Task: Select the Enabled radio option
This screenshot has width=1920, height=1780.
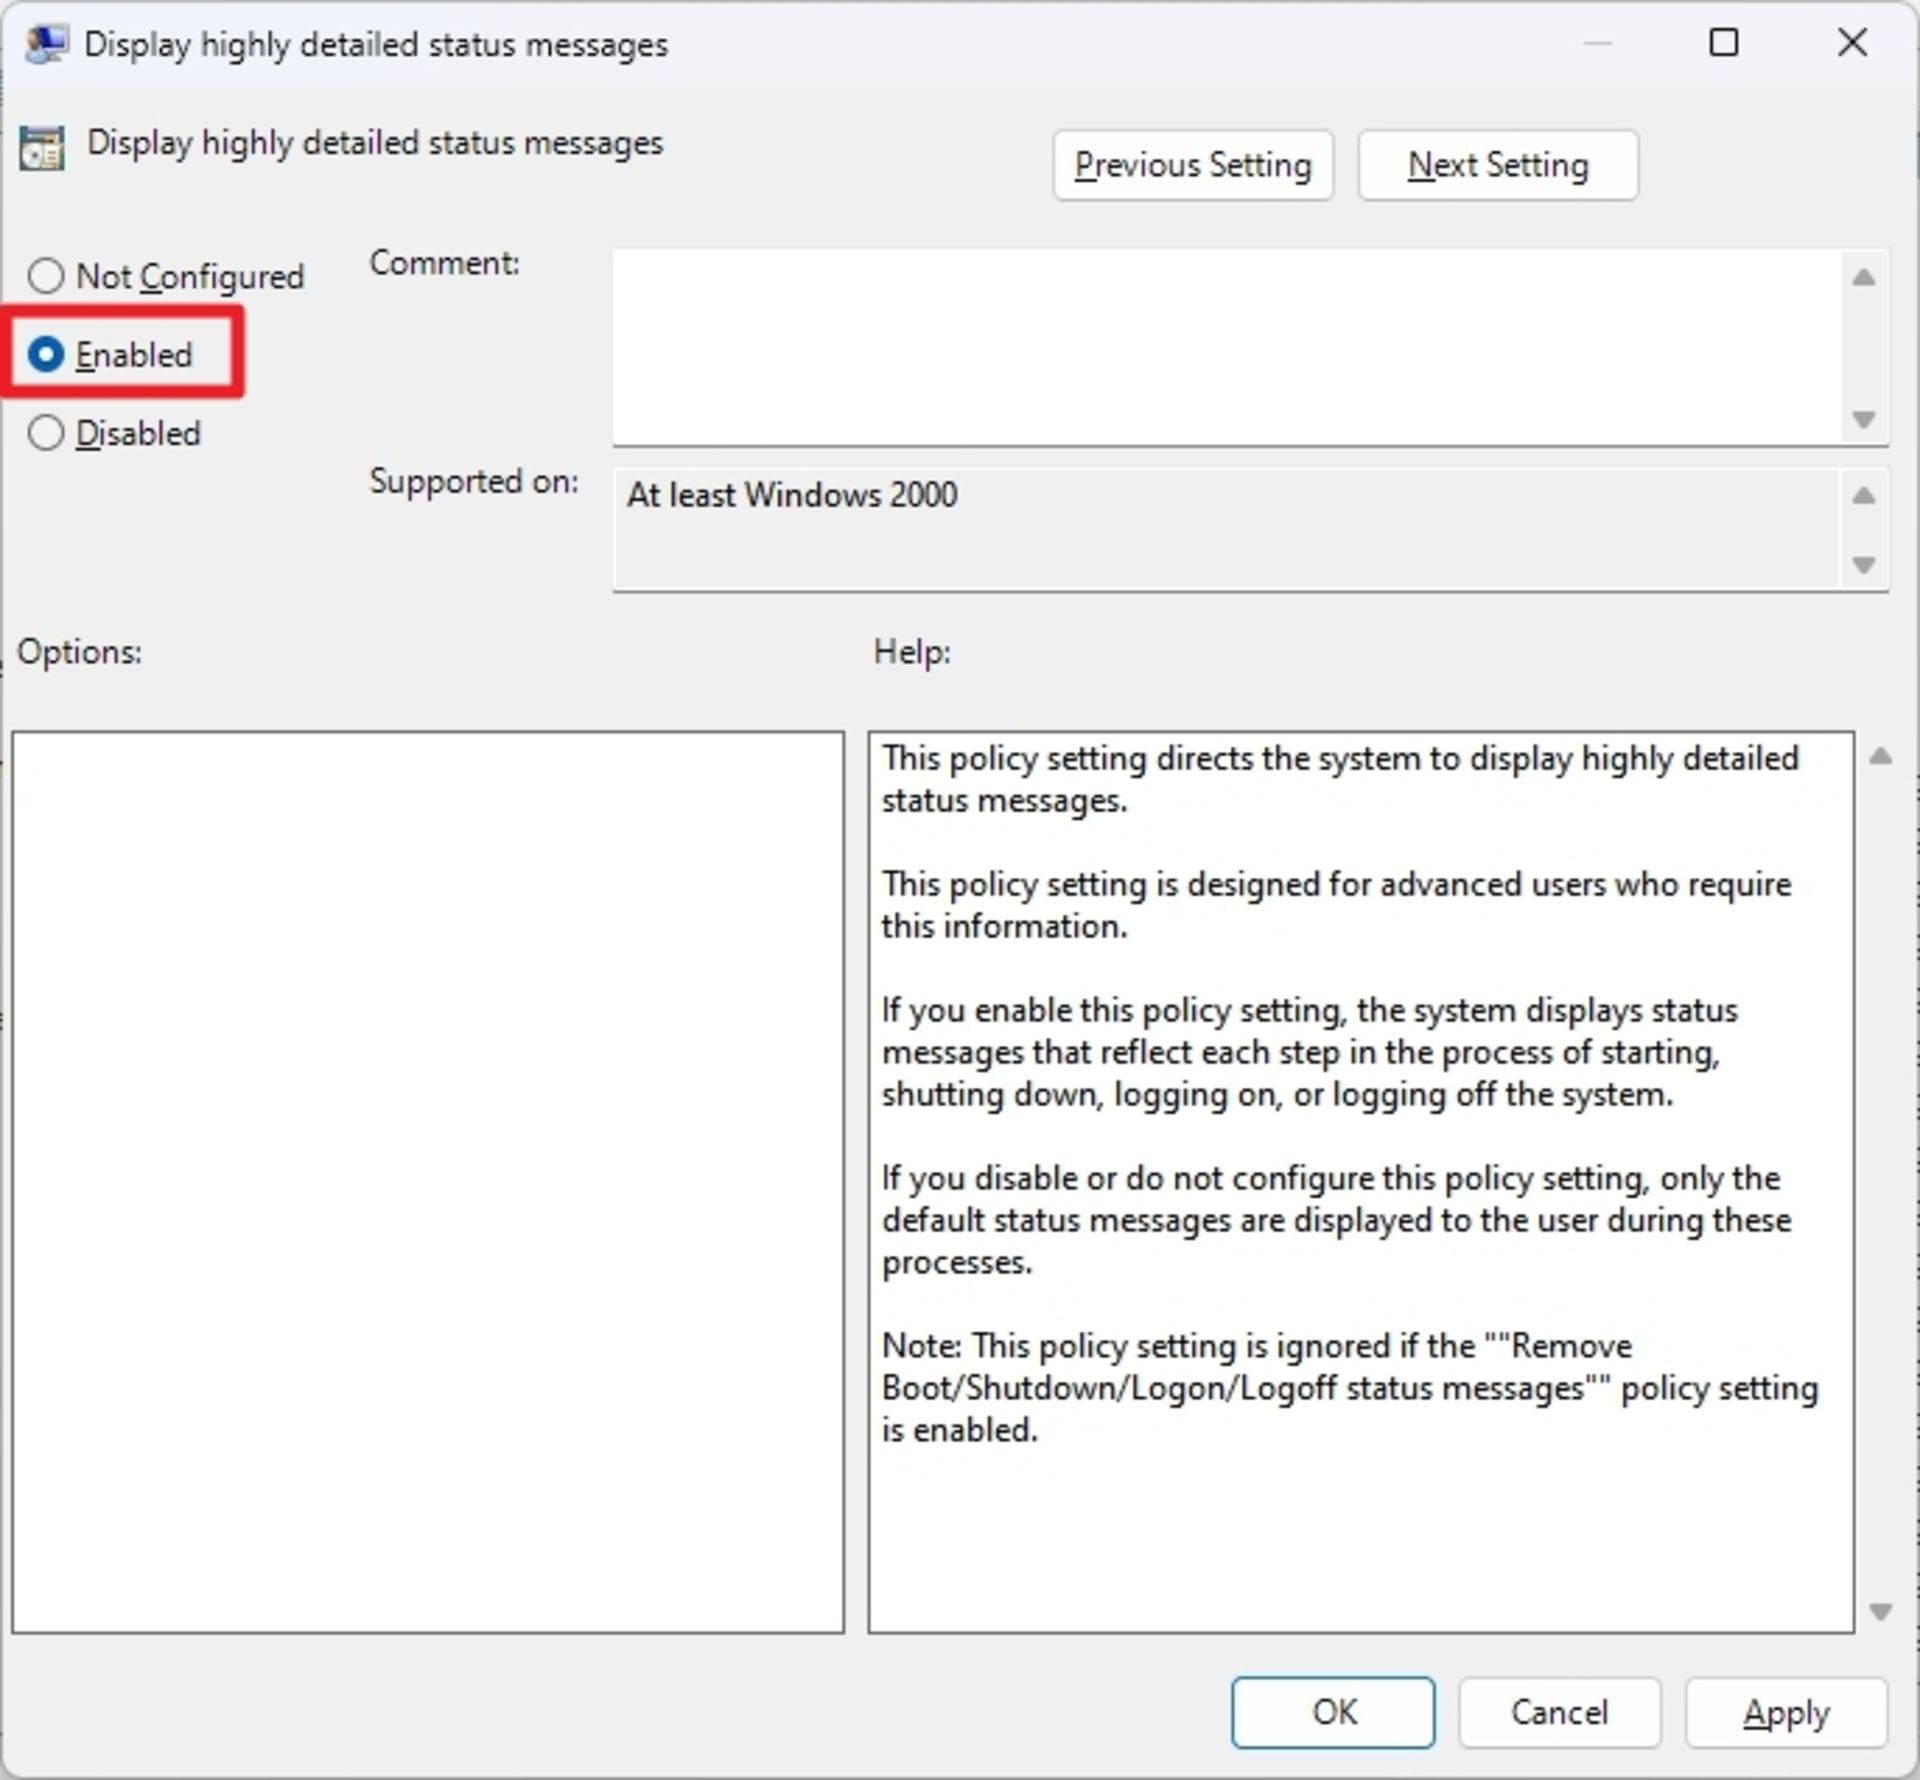Action: pyautogui.click(x=46, y=355)
